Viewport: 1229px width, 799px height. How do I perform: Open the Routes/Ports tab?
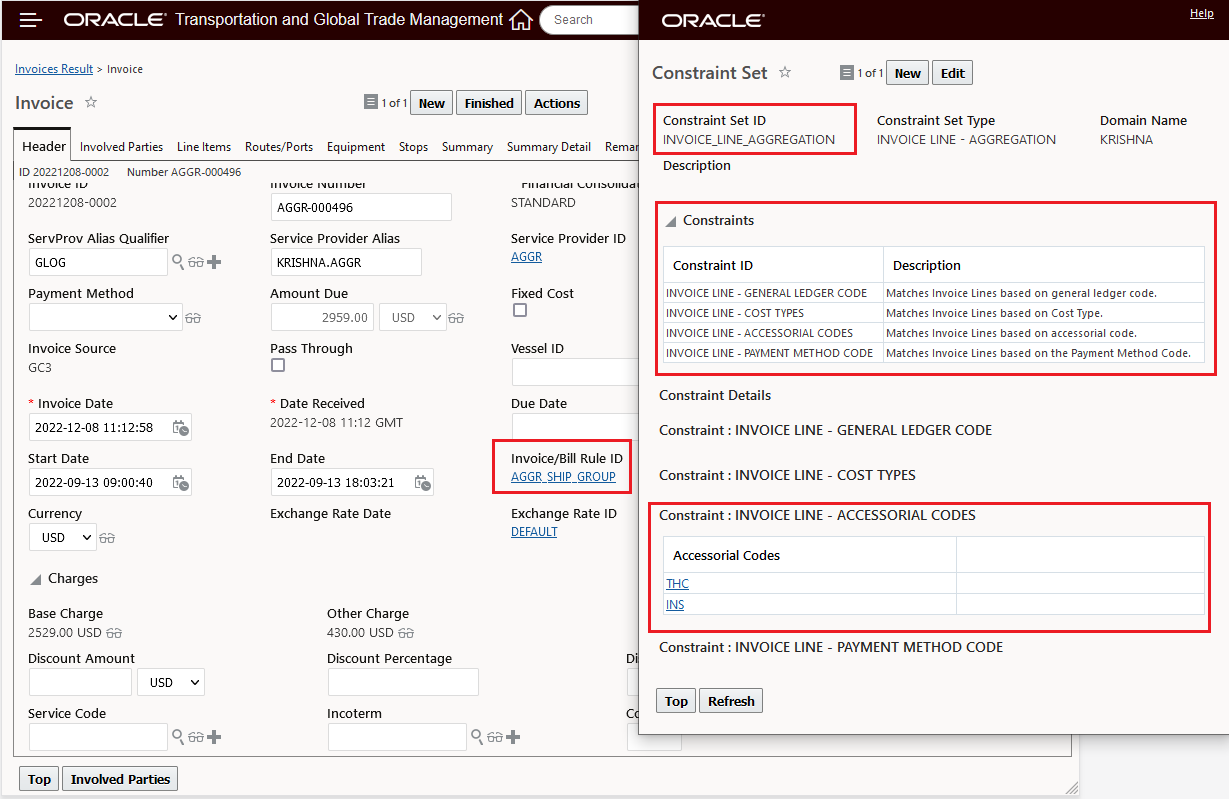pyautogui.click(x=279, y=147)
